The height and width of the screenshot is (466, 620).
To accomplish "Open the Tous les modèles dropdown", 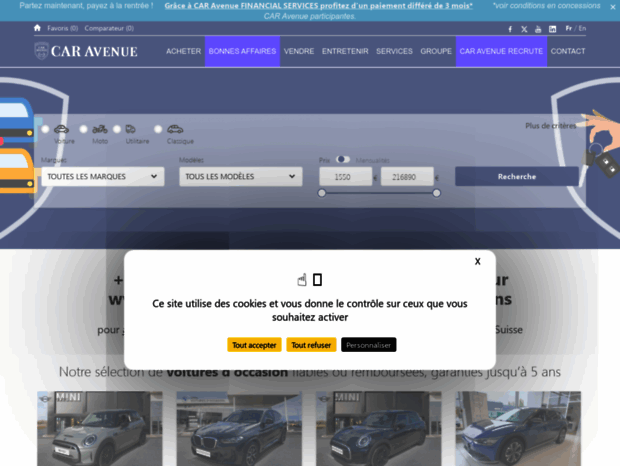I will click(241, 177).
